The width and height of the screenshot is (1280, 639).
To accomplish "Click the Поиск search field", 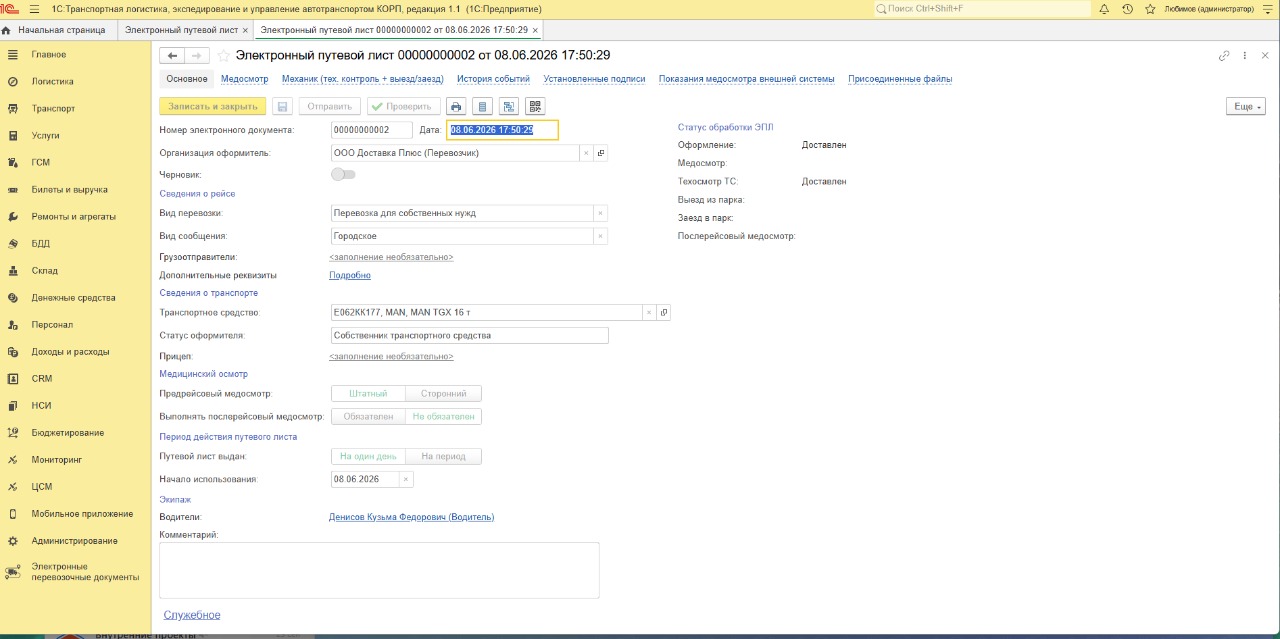I will tap(982, 8).
